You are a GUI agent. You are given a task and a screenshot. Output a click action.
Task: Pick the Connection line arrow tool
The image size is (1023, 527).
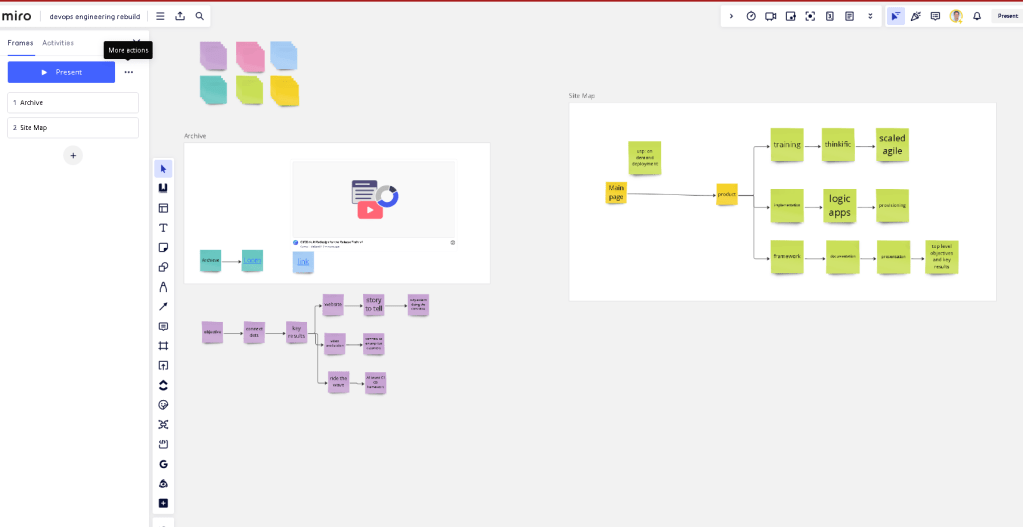click(x=163, y=307)
